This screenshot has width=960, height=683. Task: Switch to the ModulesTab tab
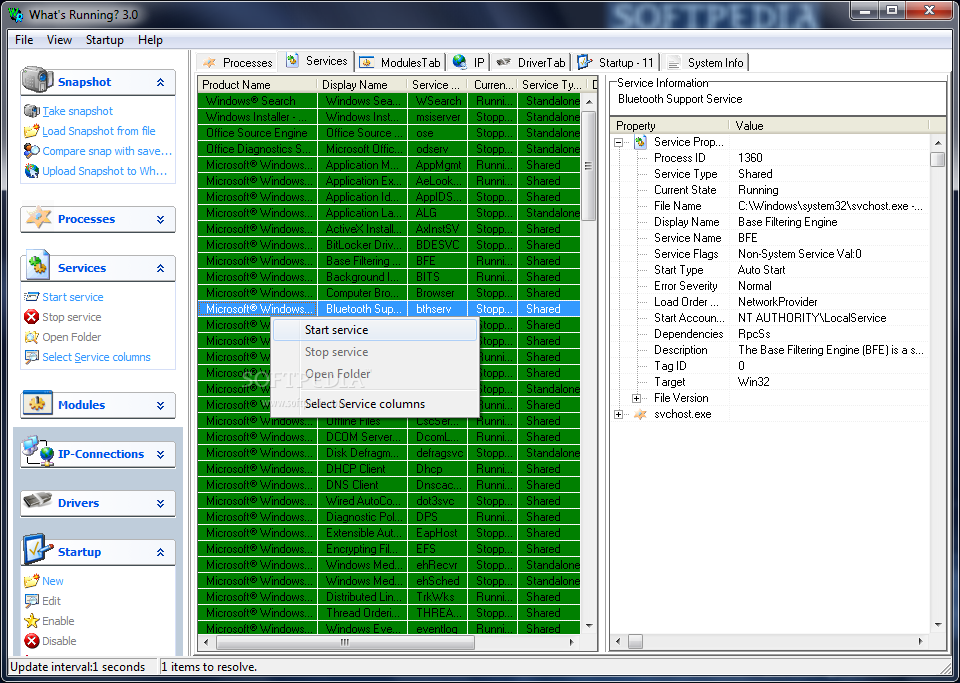[x=400, y=62]
